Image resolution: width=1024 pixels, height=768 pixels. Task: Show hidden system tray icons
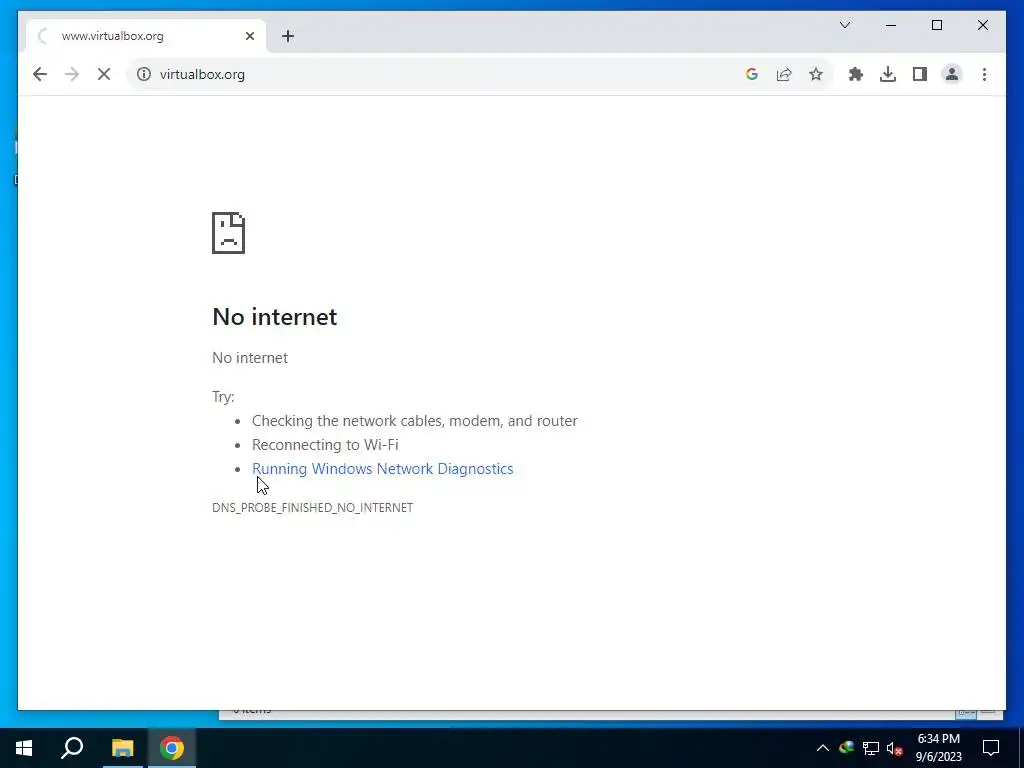pyautogui.click(x=823, y=748)
